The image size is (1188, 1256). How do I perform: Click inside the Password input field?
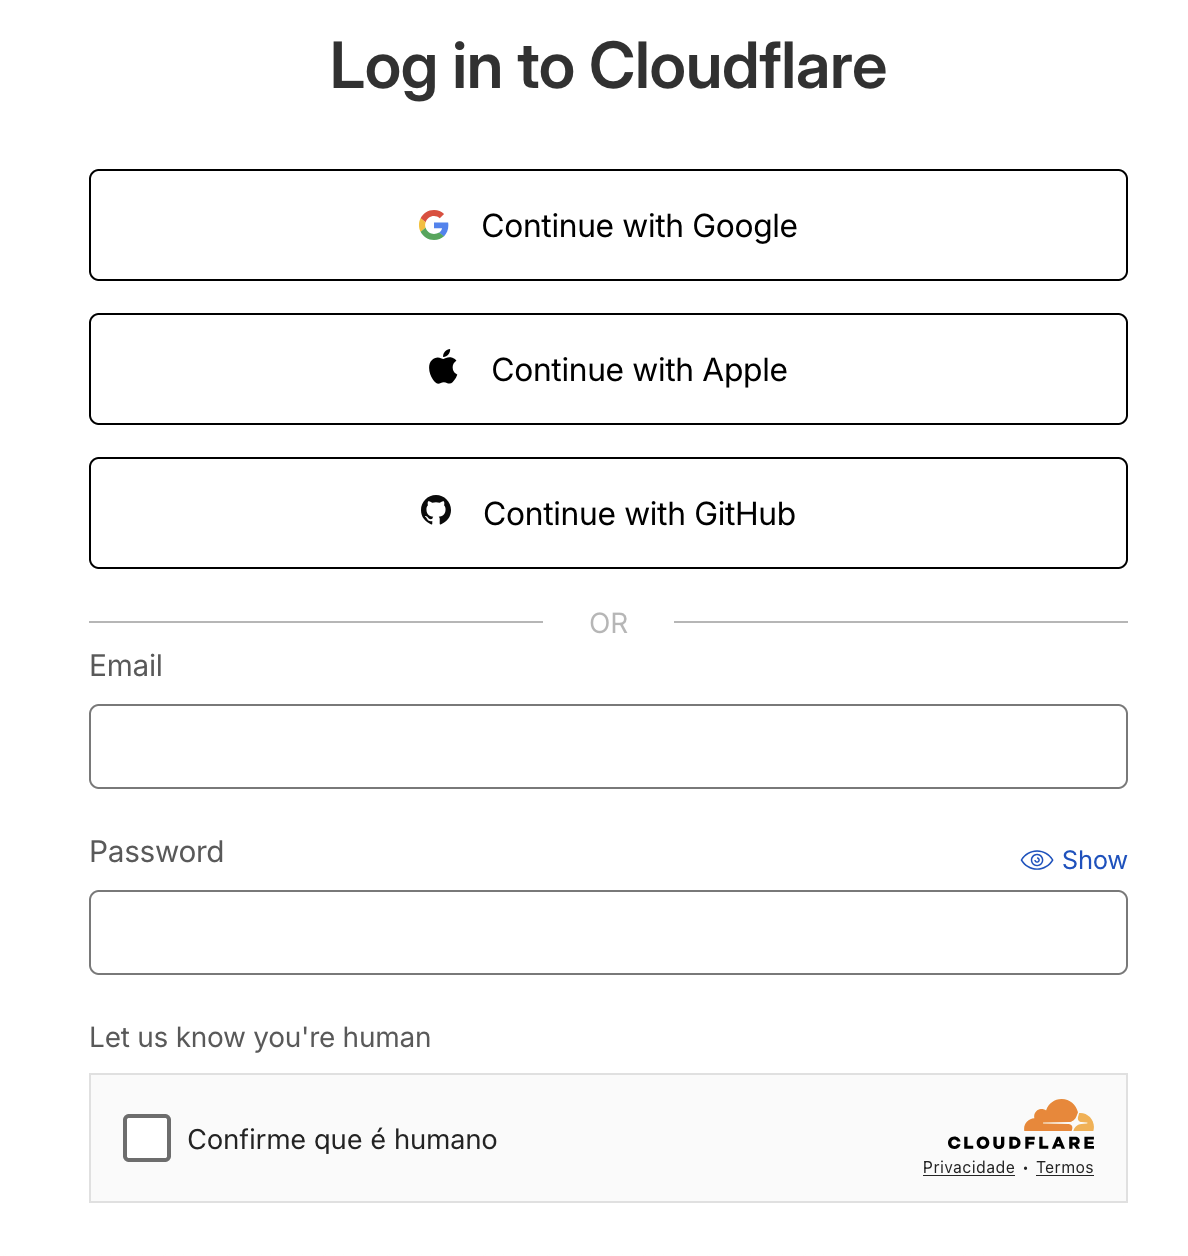[608, 932]
